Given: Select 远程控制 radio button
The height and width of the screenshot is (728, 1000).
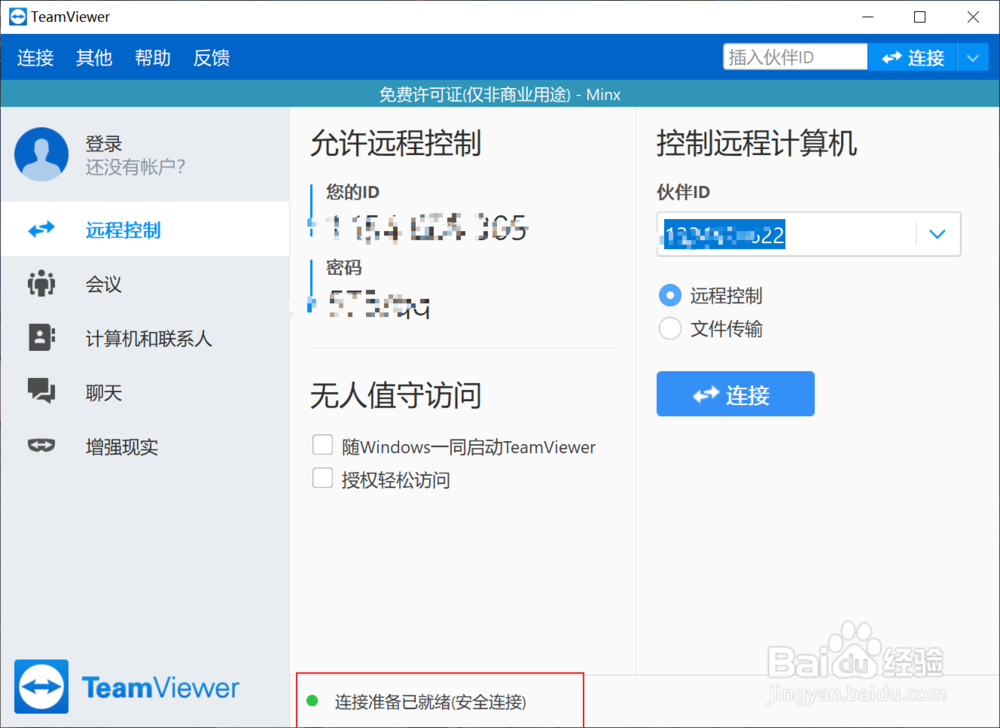Looking at the screenshot, I should click(x=670, y=295).
